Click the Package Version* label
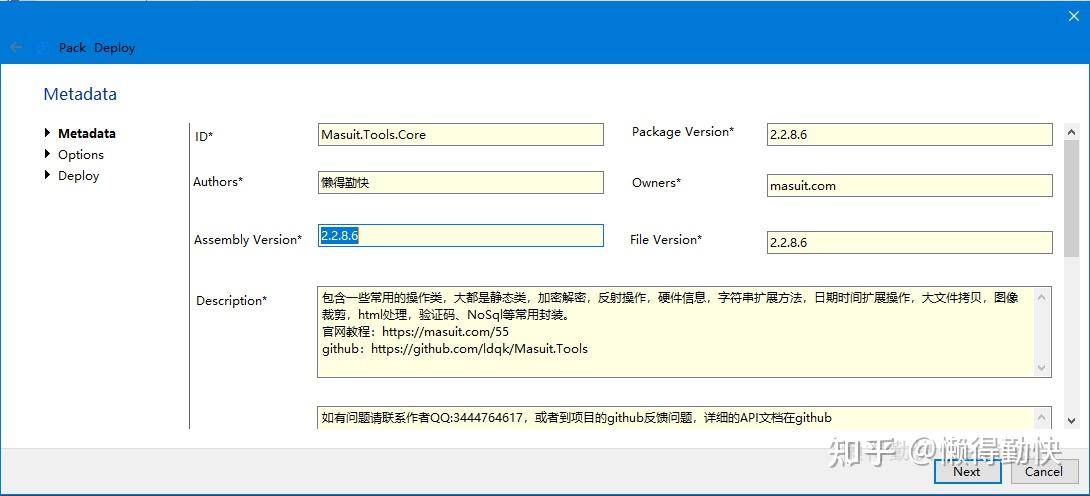Screen dimensions: 1090x496 point(683,131)
